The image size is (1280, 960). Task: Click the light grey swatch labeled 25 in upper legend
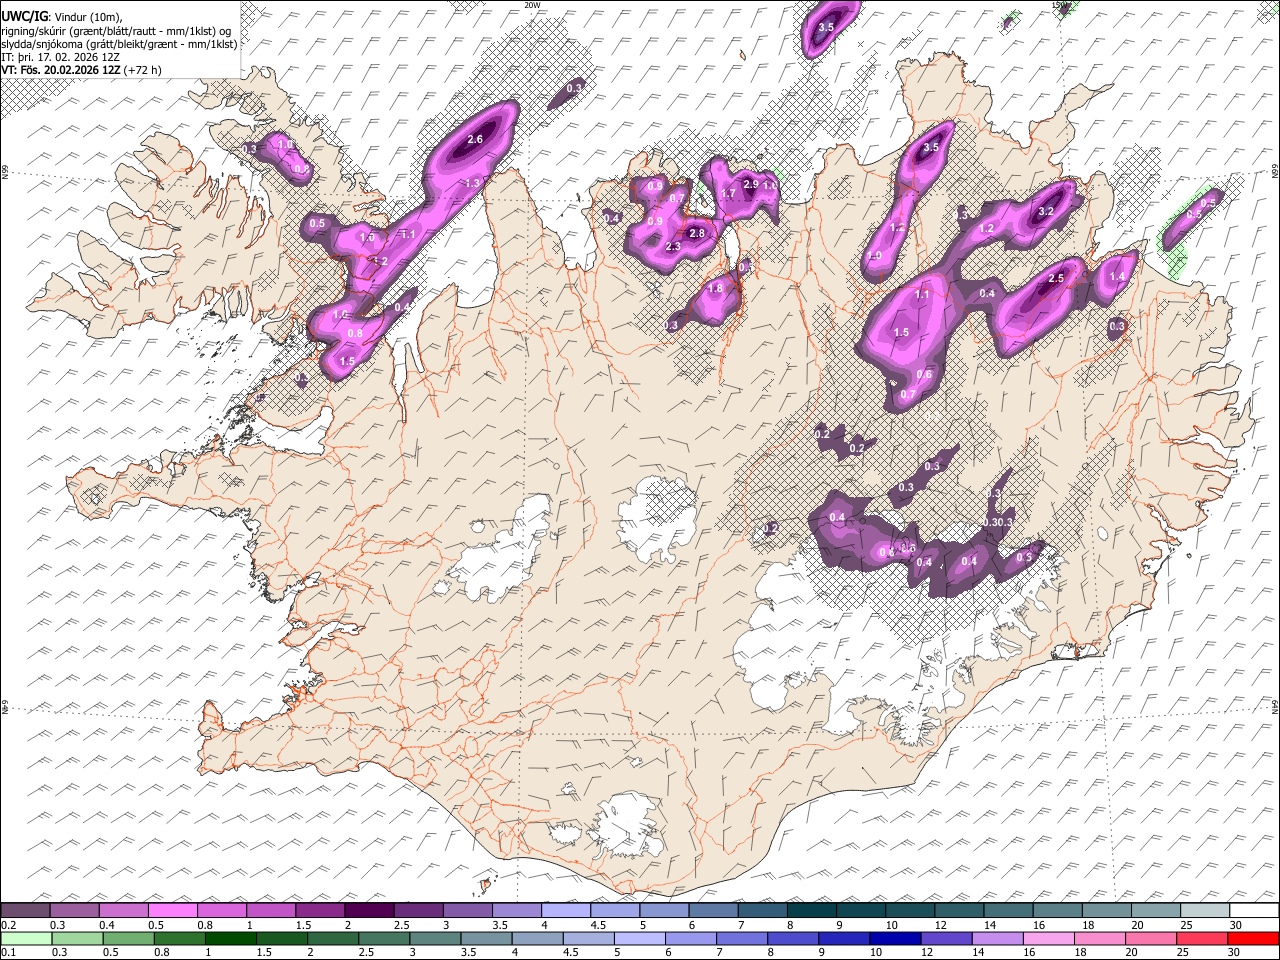1203,911
